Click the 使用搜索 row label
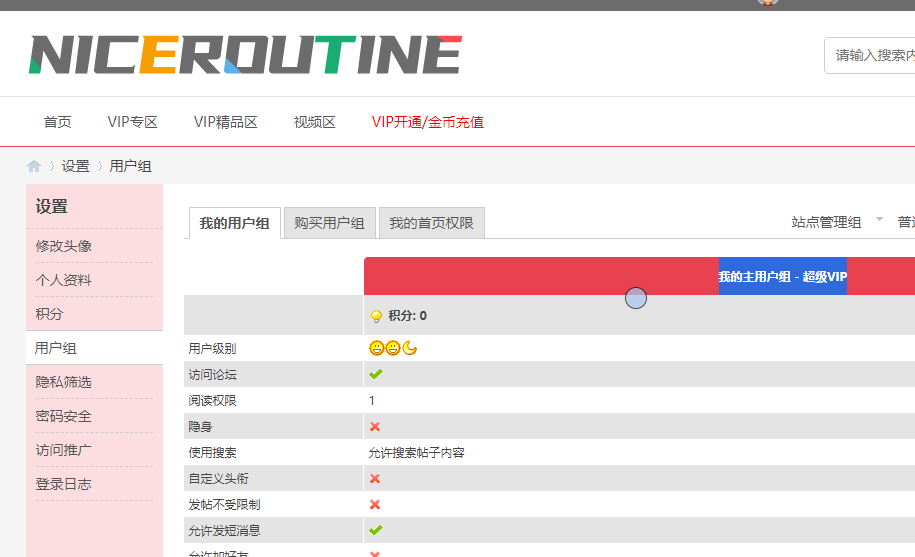 [x=212, y=453]
